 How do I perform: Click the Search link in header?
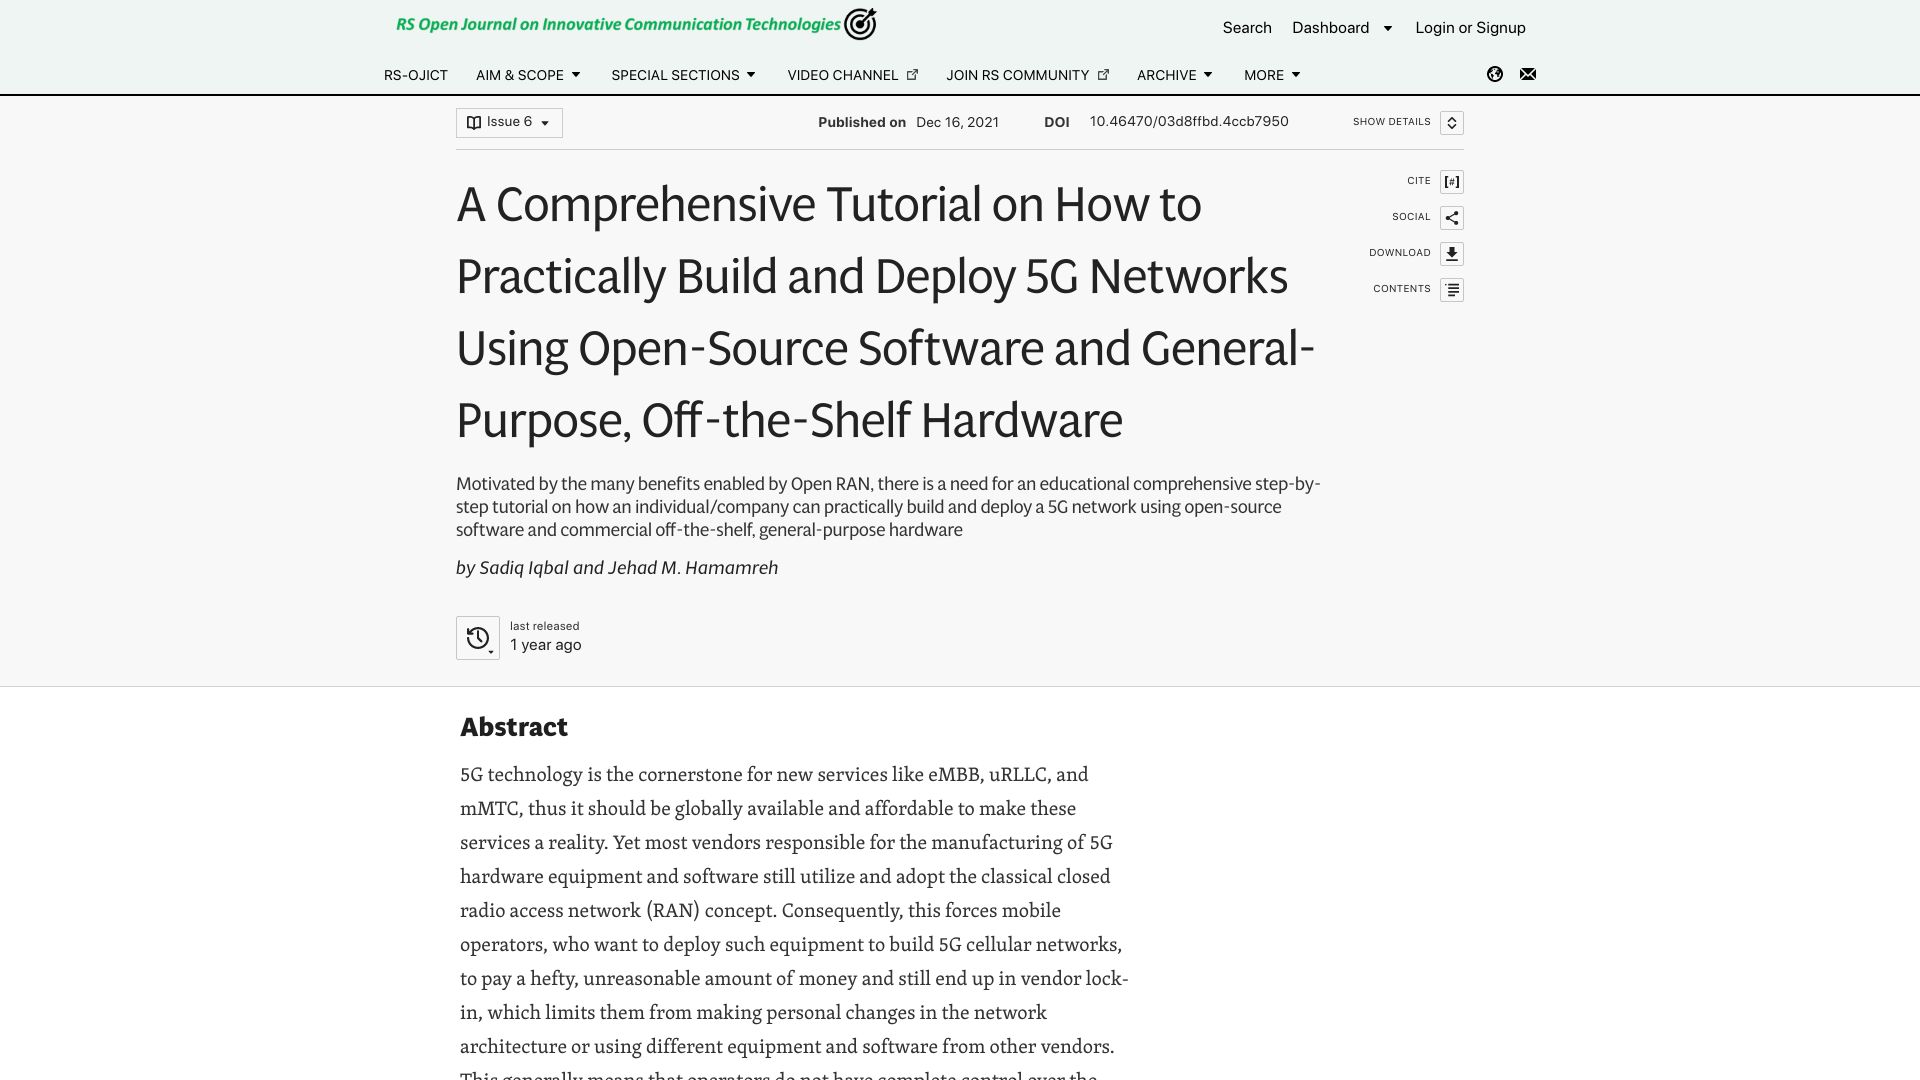coord(1247,28)
